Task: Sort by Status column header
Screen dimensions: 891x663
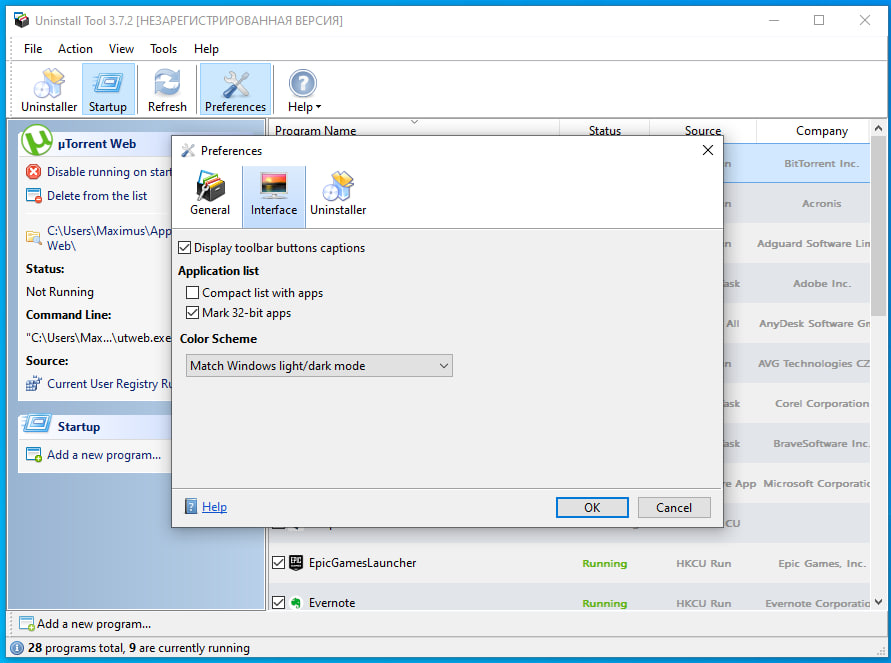Action: click(605, 131)
